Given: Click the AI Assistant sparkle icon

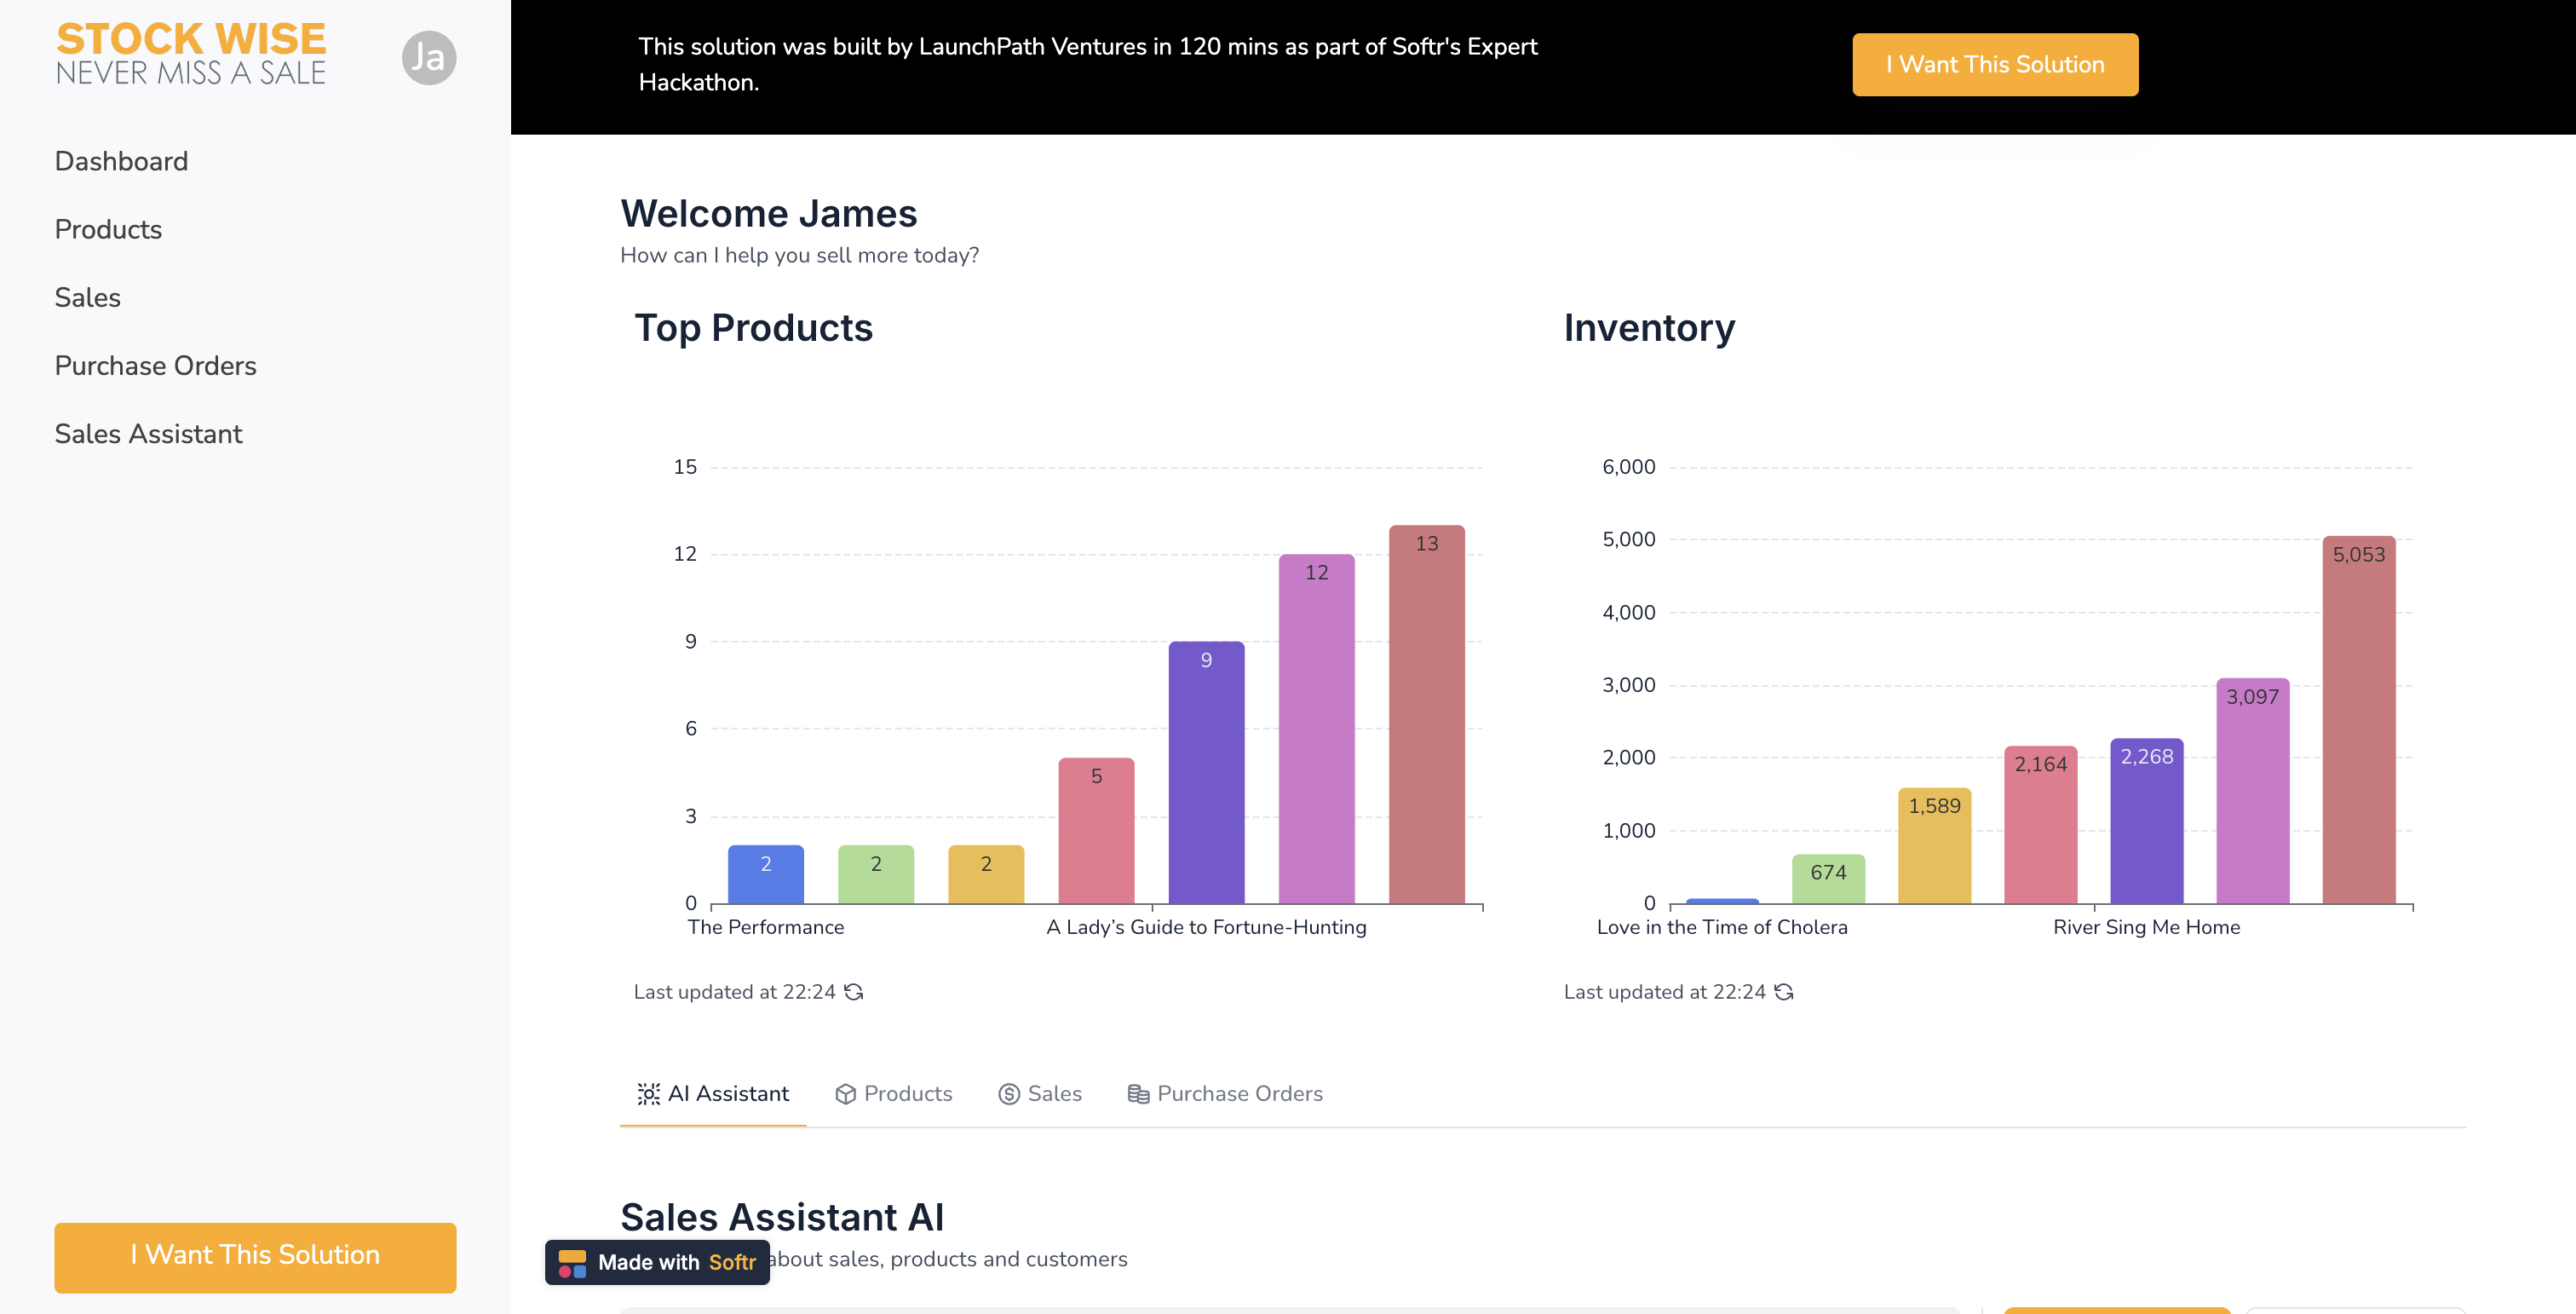Looking at the screenshot, I should point(648,1094).
